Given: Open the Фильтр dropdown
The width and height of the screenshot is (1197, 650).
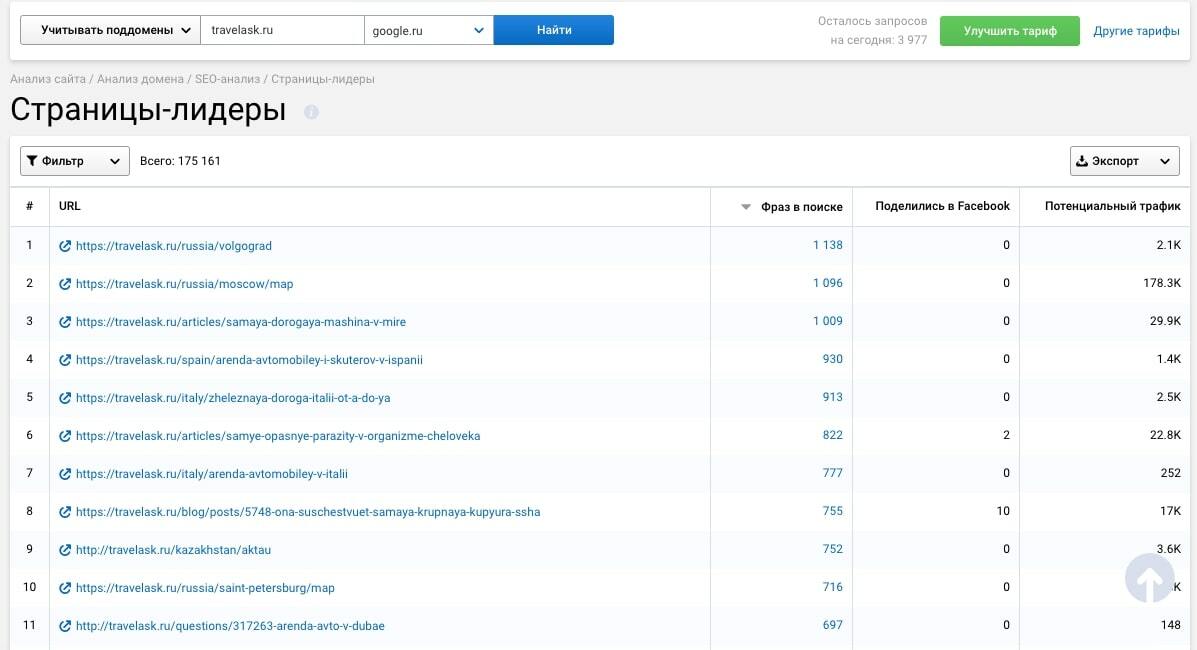Looking at the screenshot, I should tap(75, 161).
